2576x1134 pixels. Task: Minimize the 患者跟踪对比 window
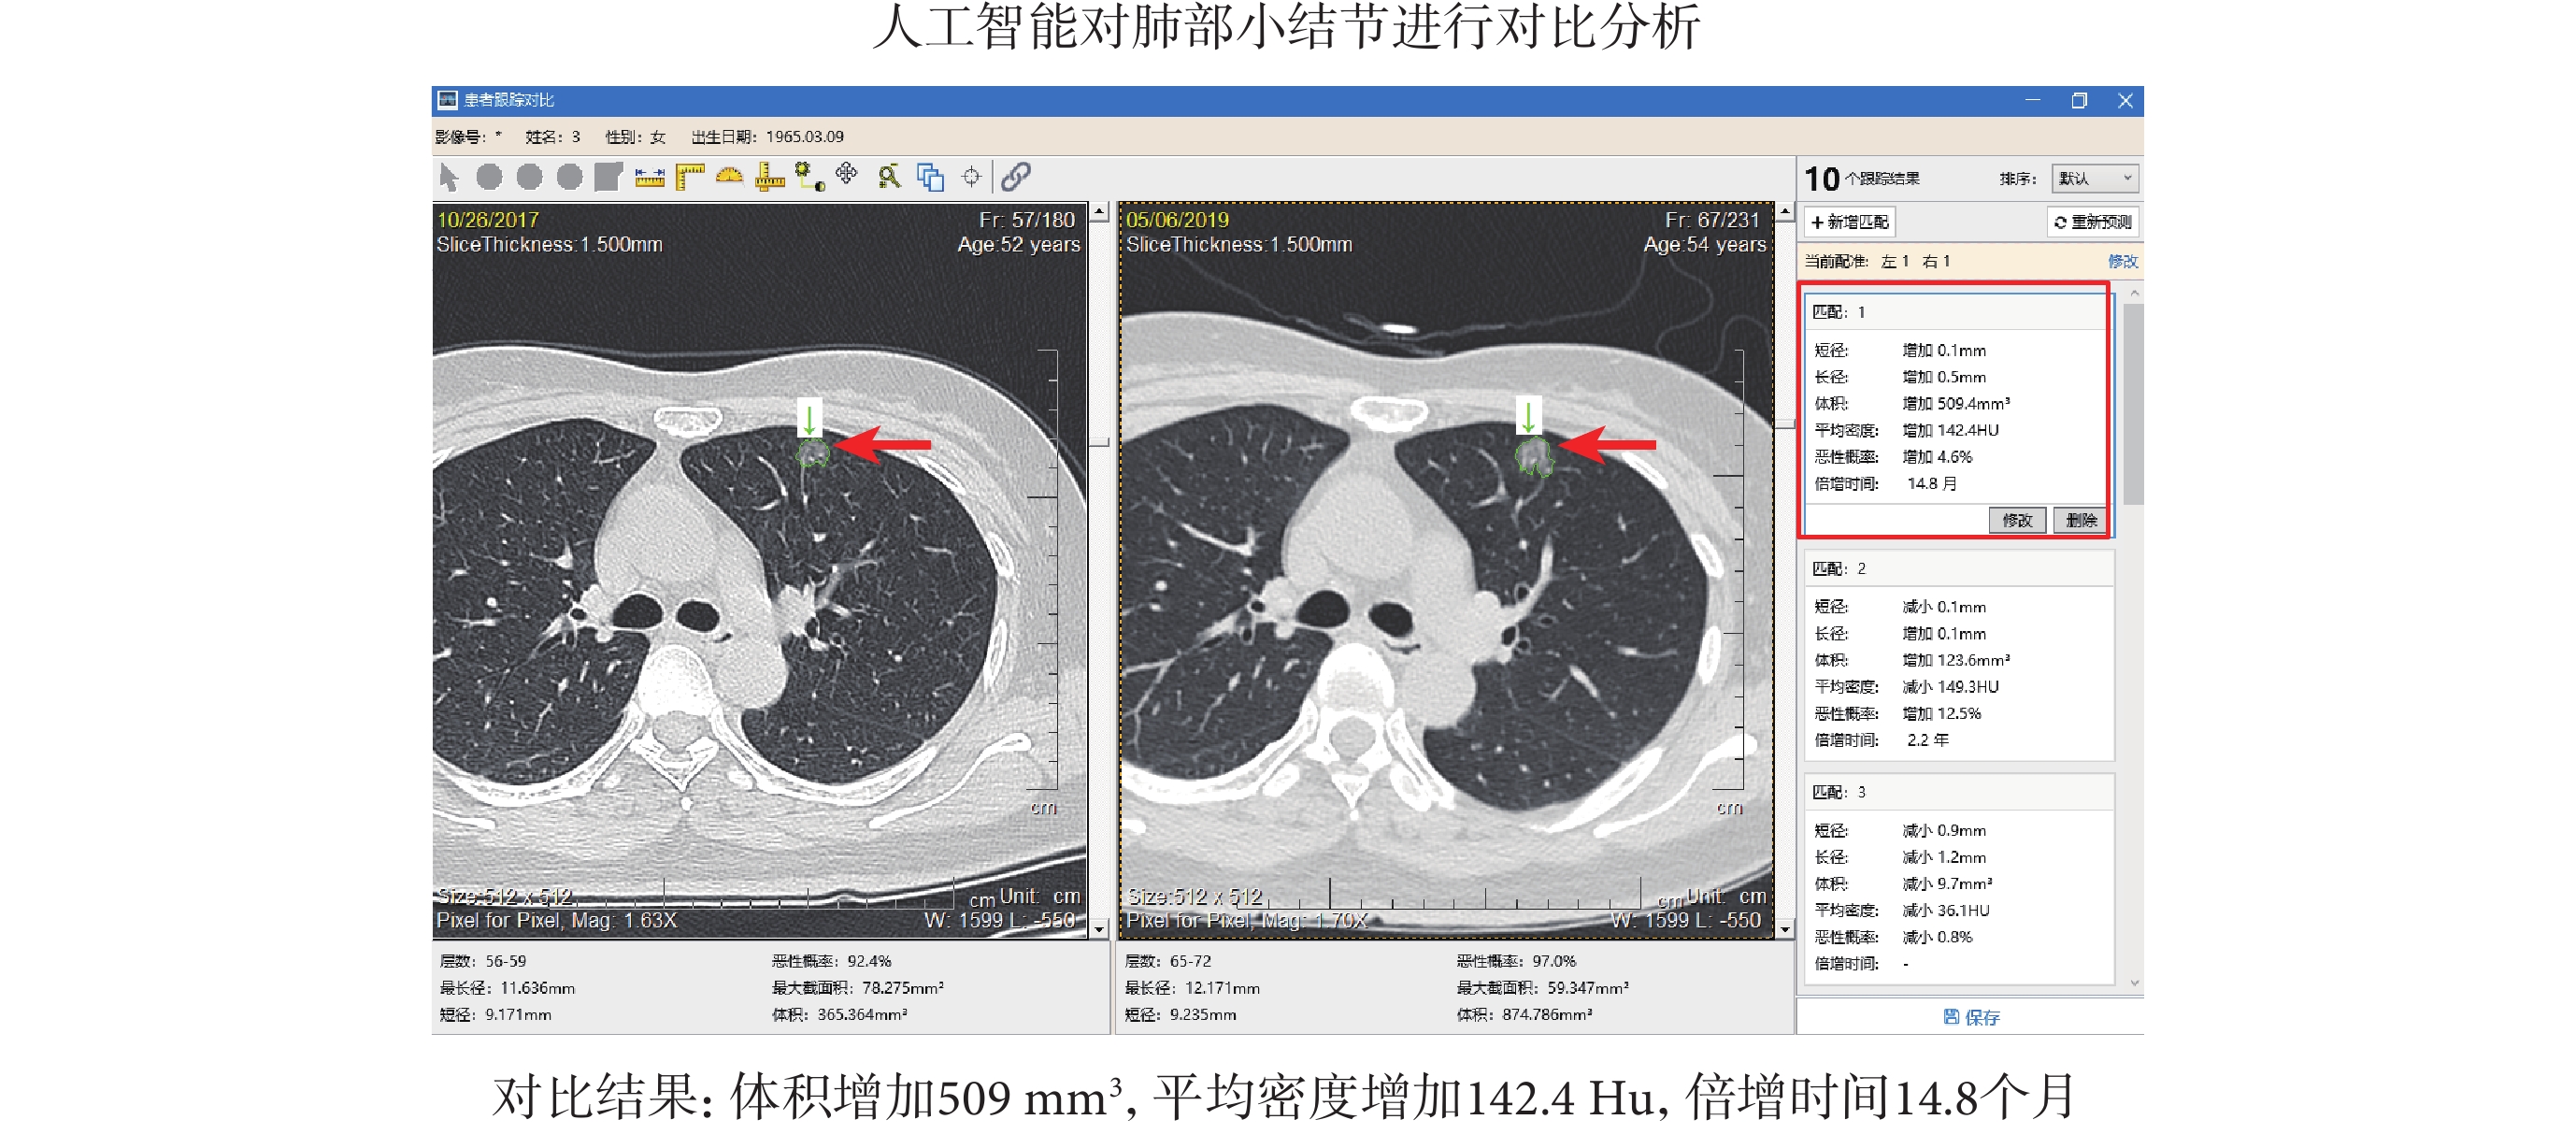(2032, 100)
